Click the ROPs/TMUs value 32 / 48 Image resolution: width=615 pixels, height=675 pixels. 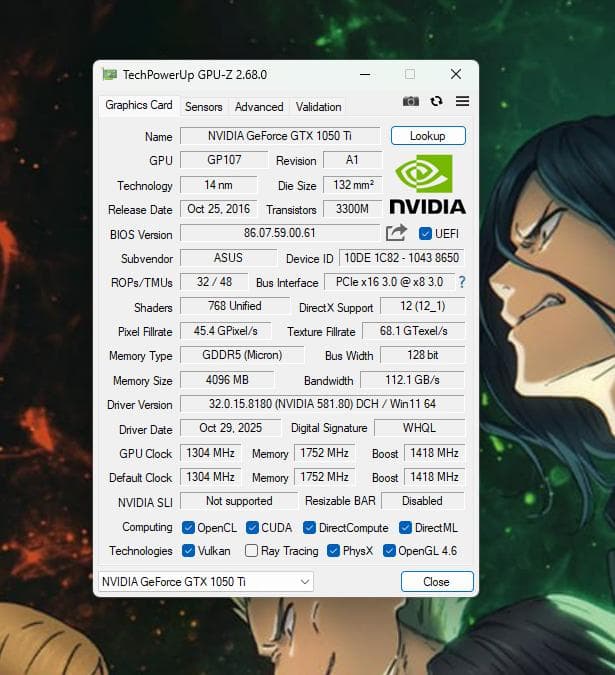click(x=214, y=282)
